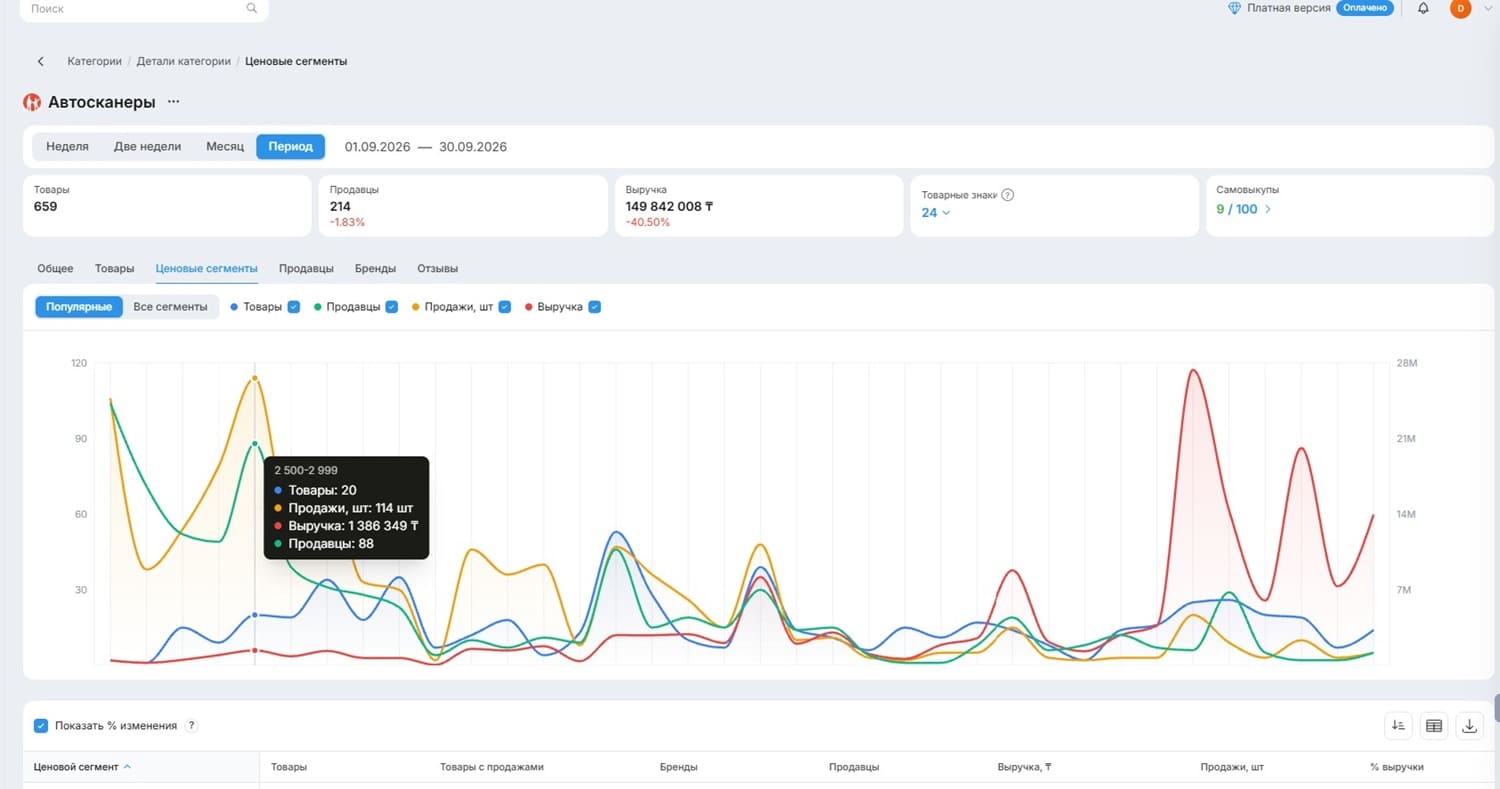The image size is (1500, 789).
Task: Switch to the Общее tab
Action: [x=55, y=269]
